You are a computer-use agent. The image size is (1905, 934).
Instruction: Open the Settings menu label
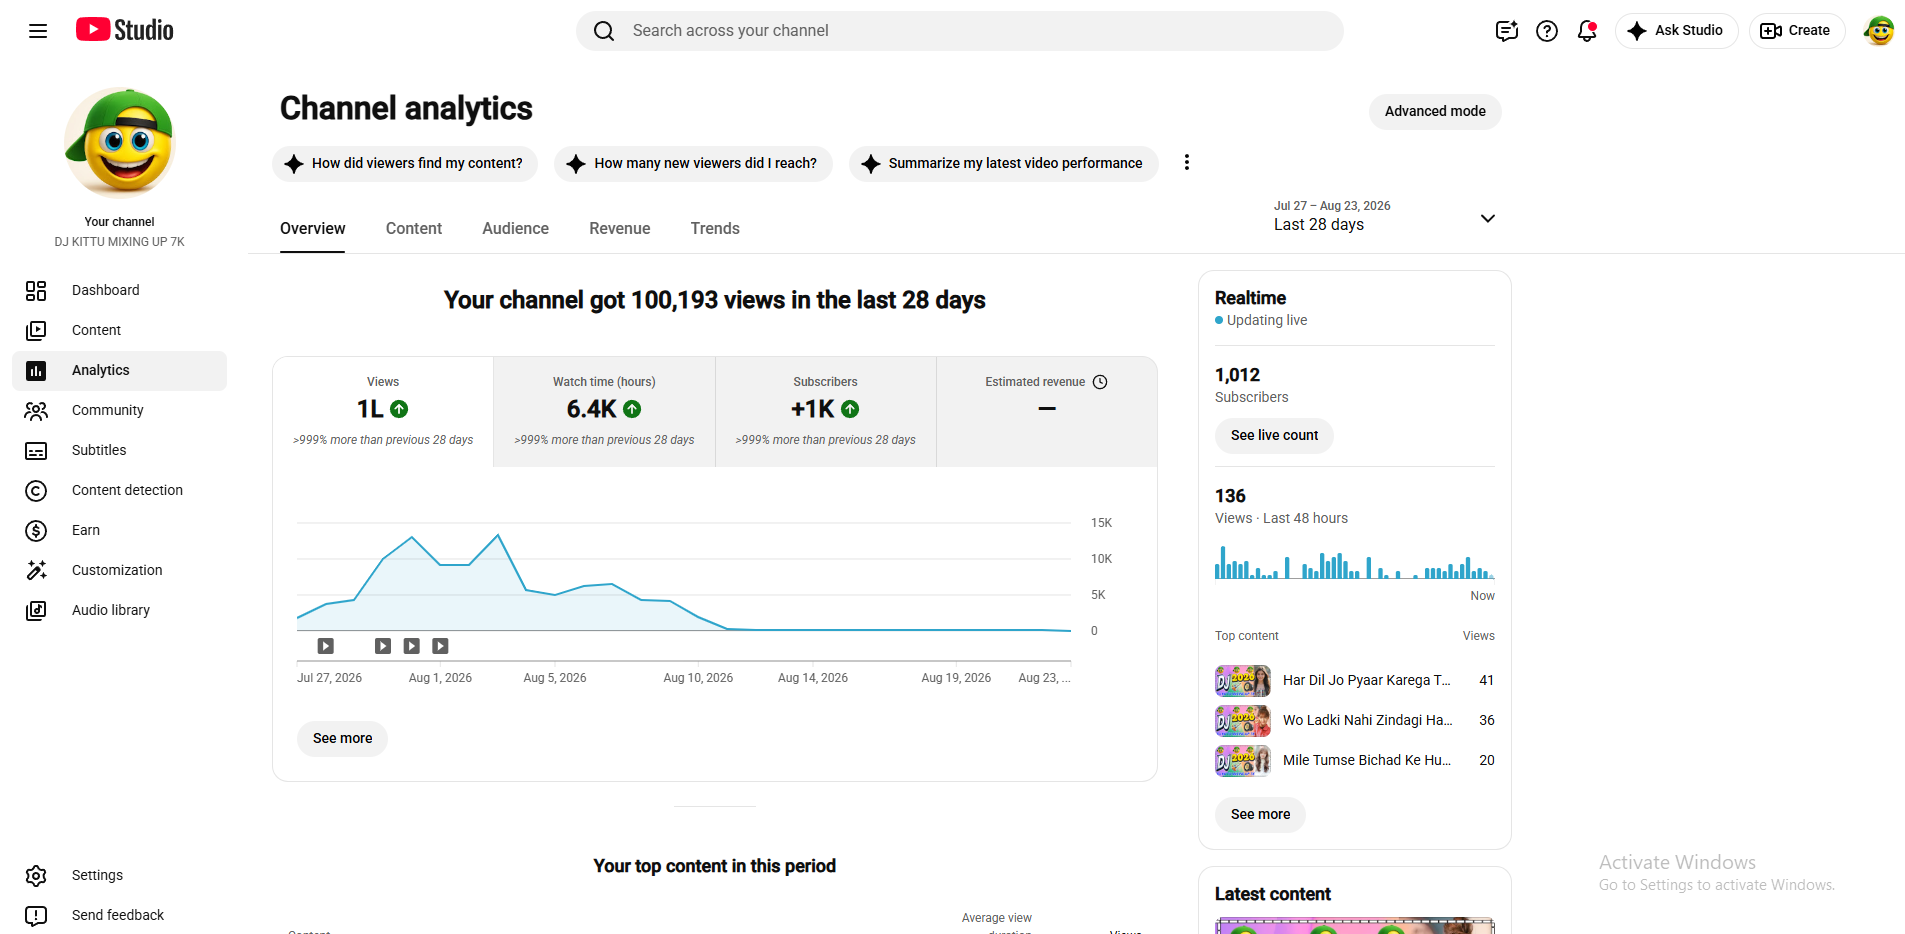[x=97, y=875]
